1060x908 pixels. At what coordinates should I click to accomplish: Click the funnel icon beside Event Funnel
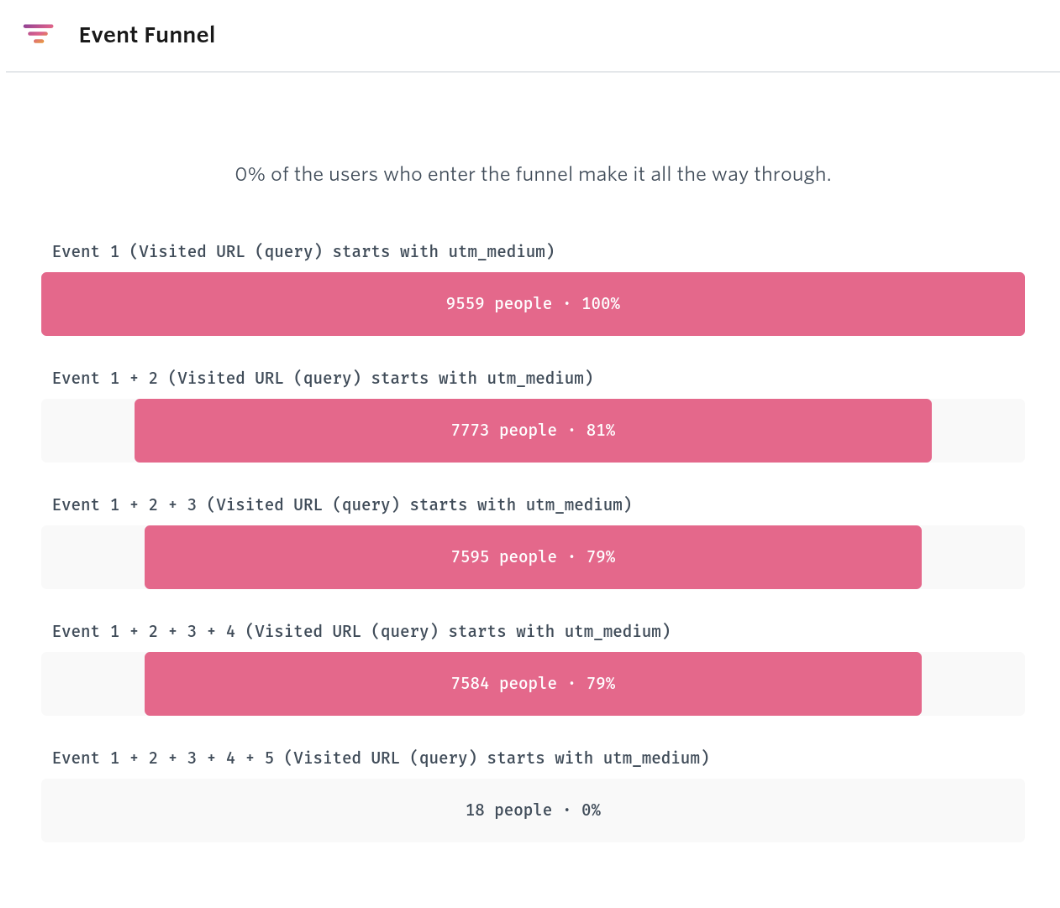[38, 34]
